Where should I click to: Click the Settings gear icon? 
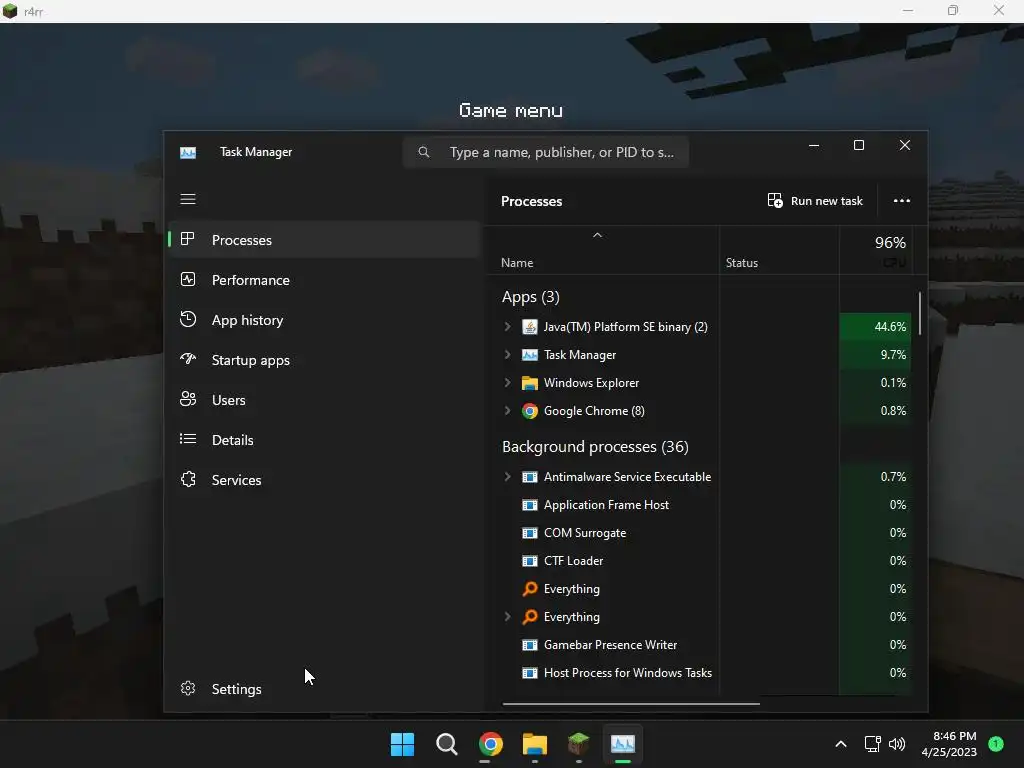(187, 688)
